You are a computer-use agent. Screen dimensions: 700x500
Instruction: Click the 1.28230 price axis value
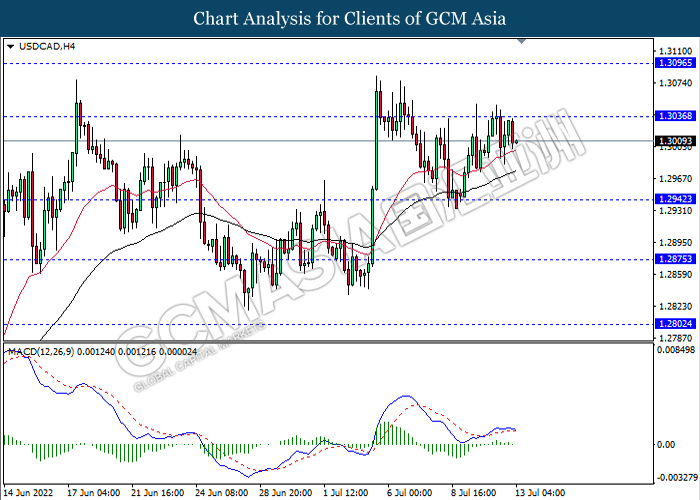click(675, 306)
